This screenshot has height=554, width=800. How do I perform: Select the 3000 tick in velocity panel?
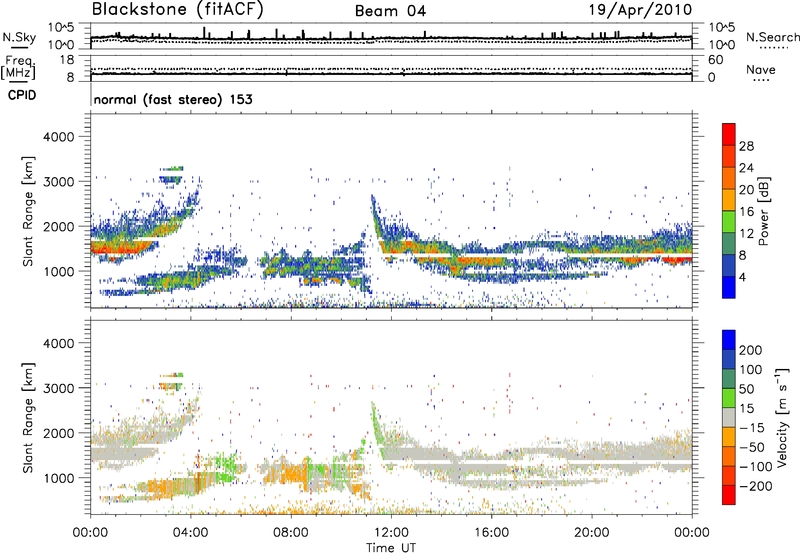point(59,388)
